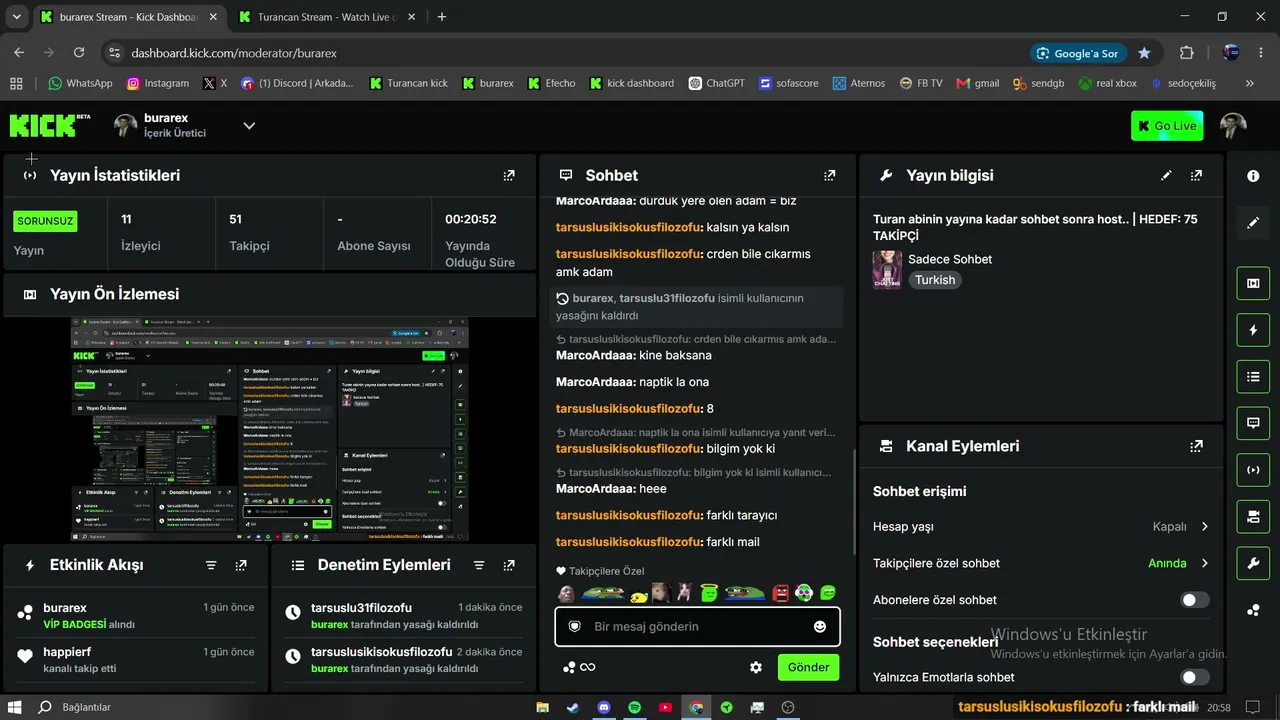Reload the page
This screenshot has width=1280, height=720.
point(79,53)
